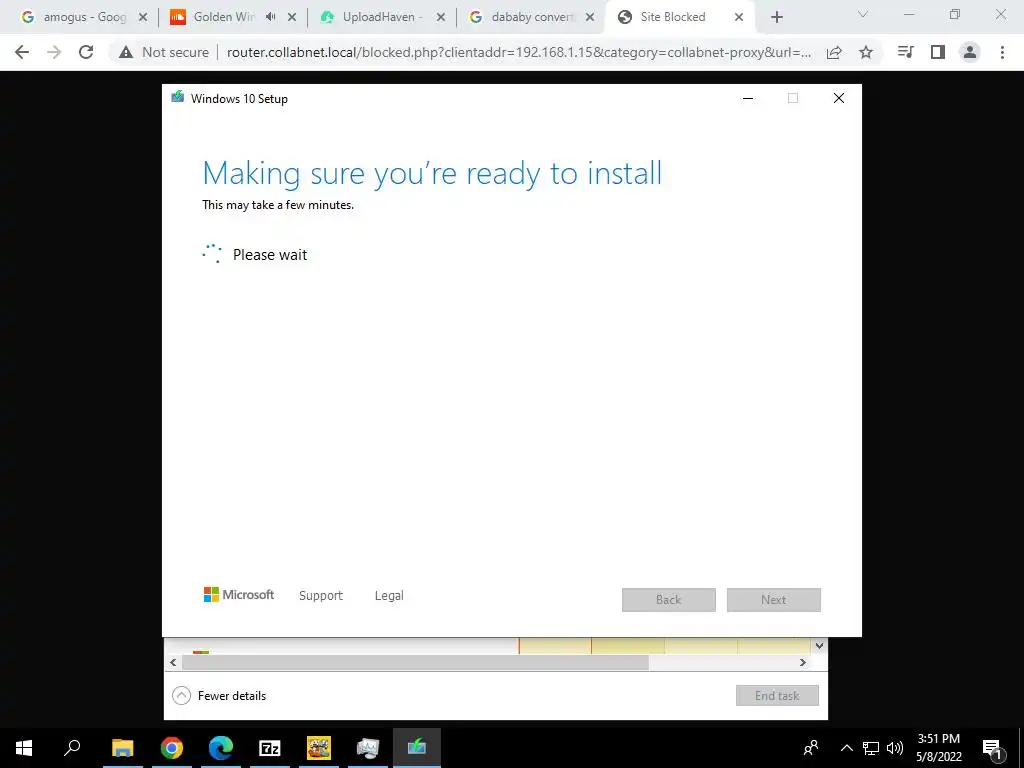Click the Support link in Setup
1024x768 pixels.
[321, 596]
